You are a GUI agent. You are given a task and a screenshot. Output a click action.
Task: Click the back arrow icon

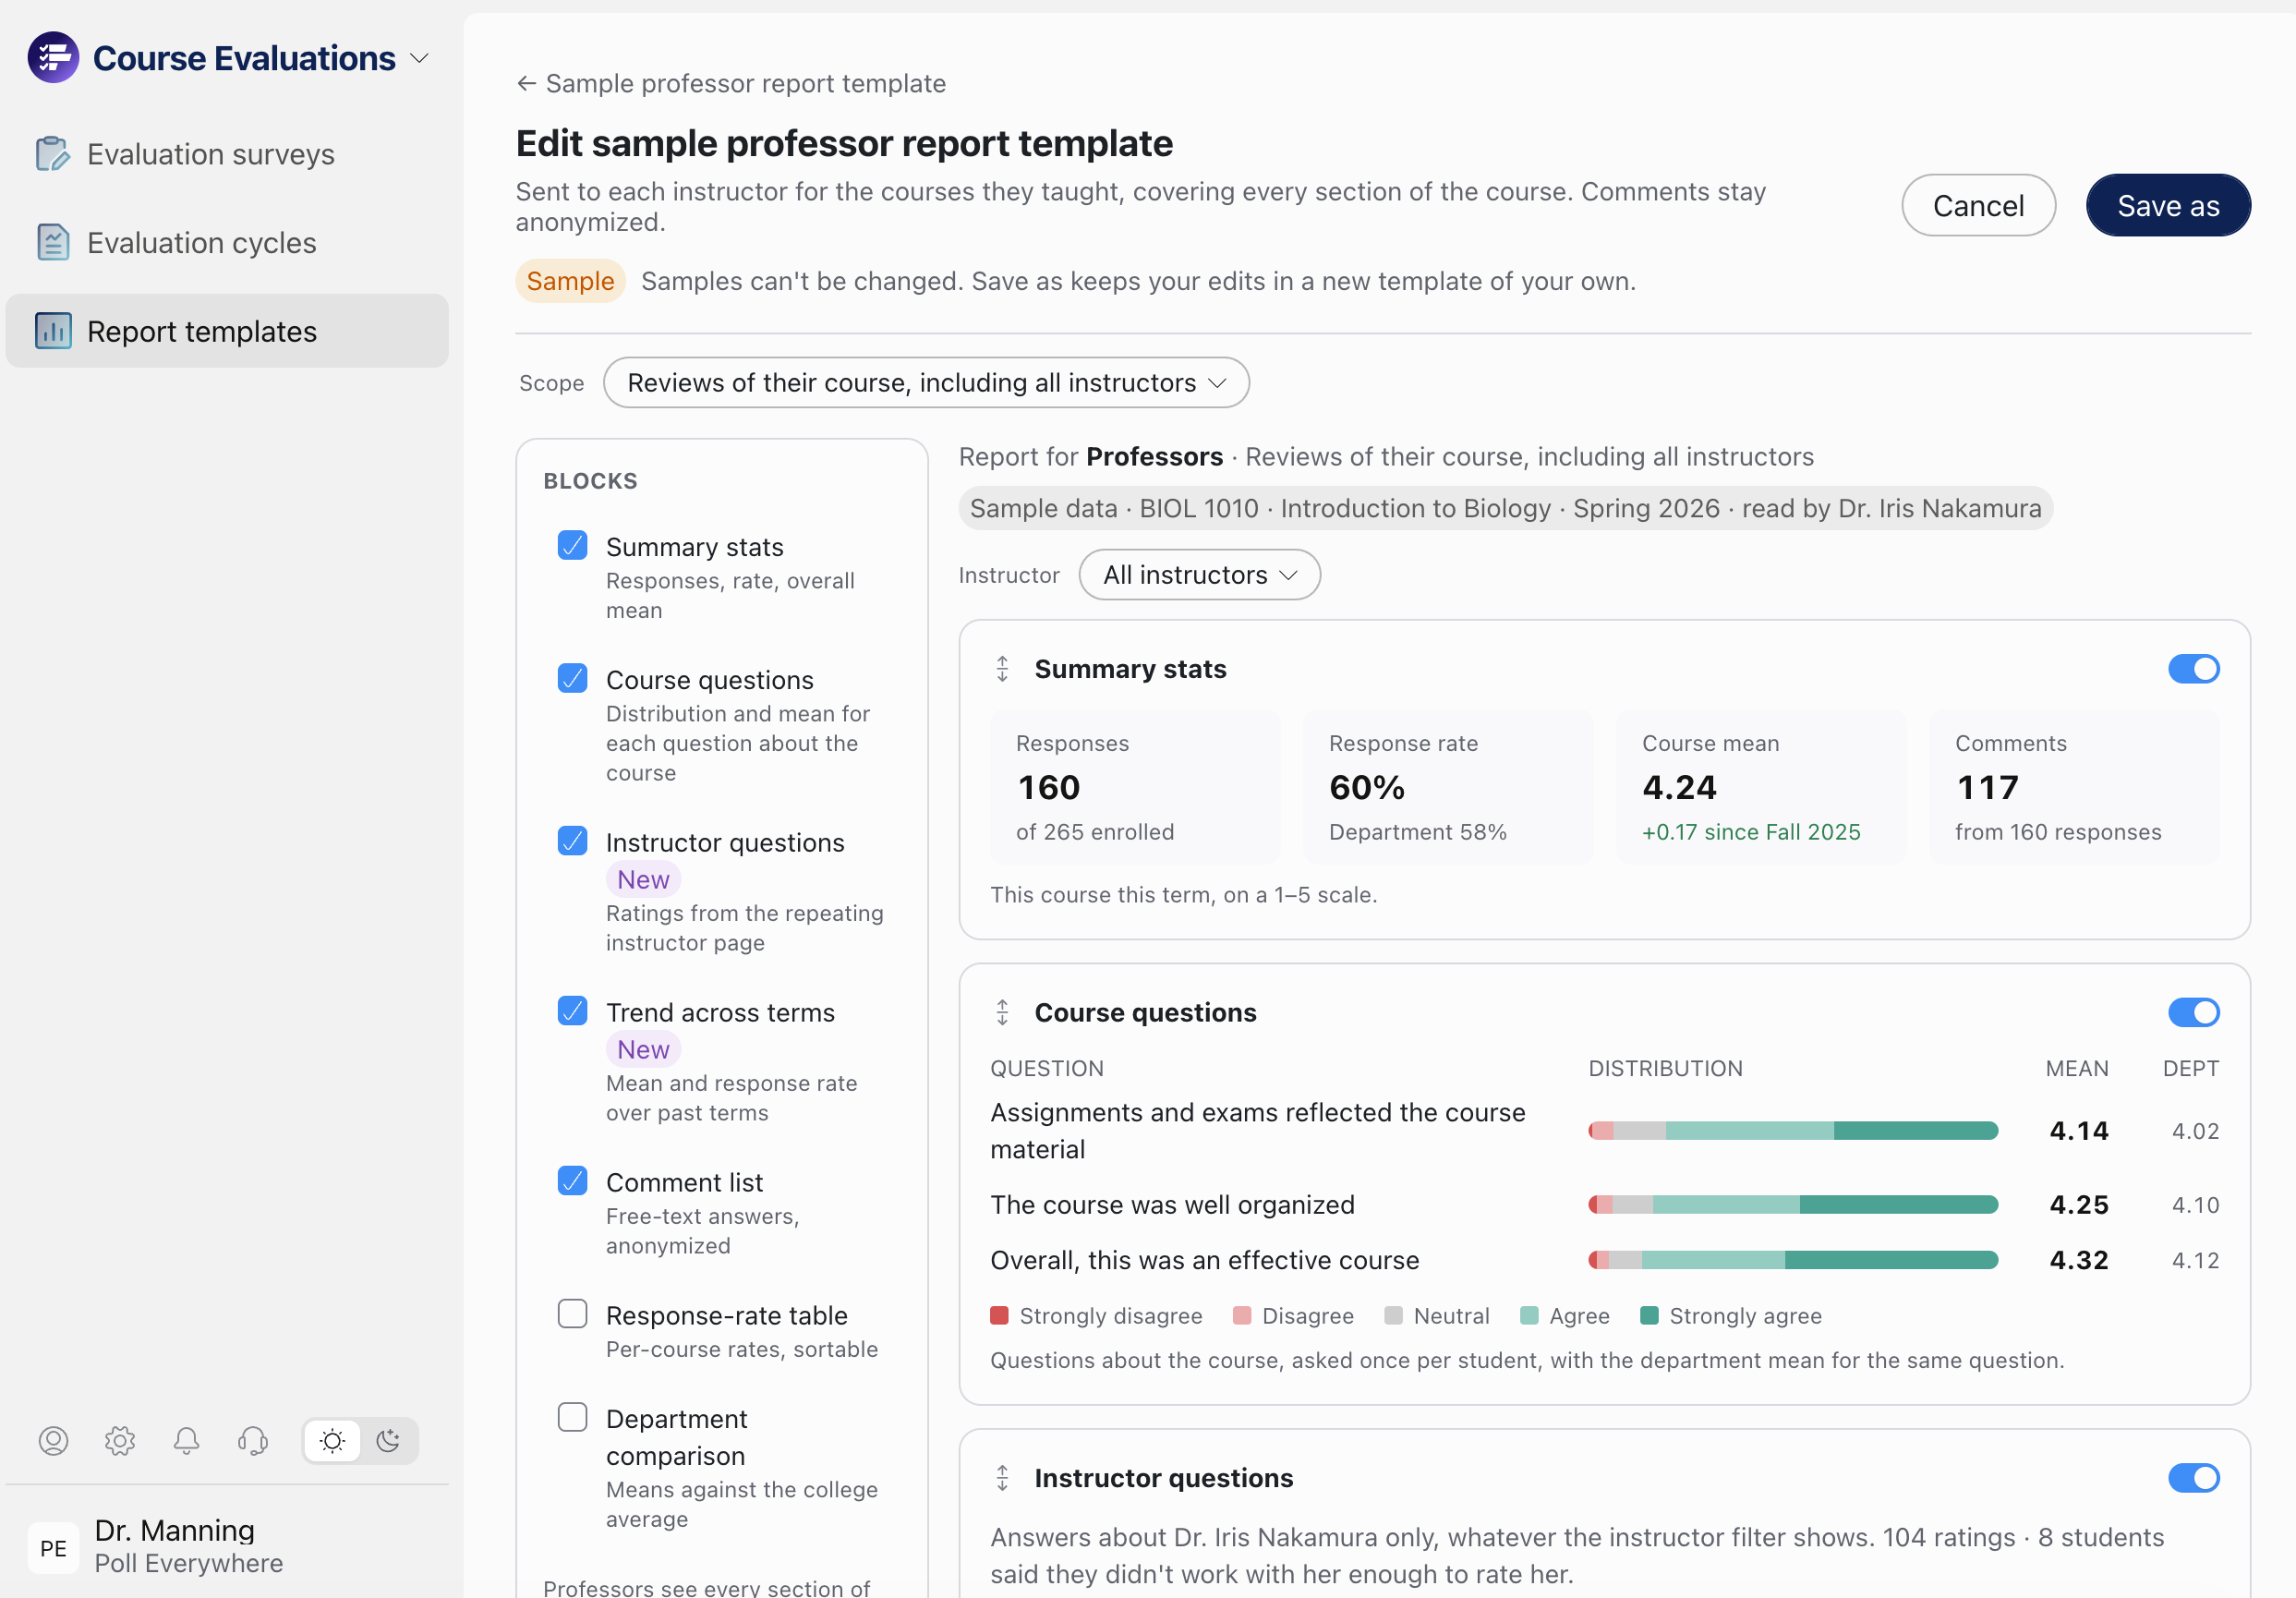click(527, 84)
